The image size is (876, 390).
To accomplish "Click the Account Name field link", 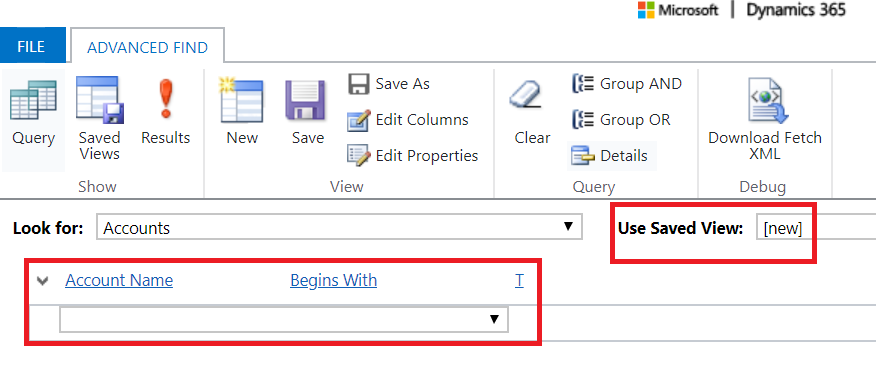I will point(119,280).
